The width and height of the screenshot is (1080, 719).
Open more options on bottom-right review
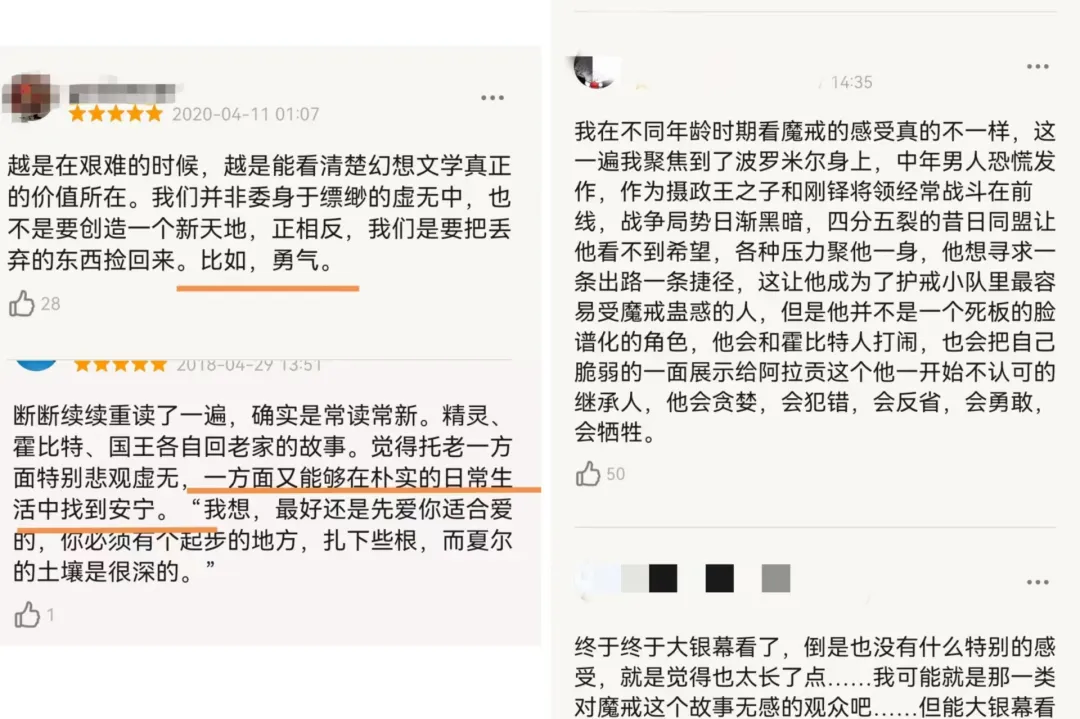click(1037, 583)
